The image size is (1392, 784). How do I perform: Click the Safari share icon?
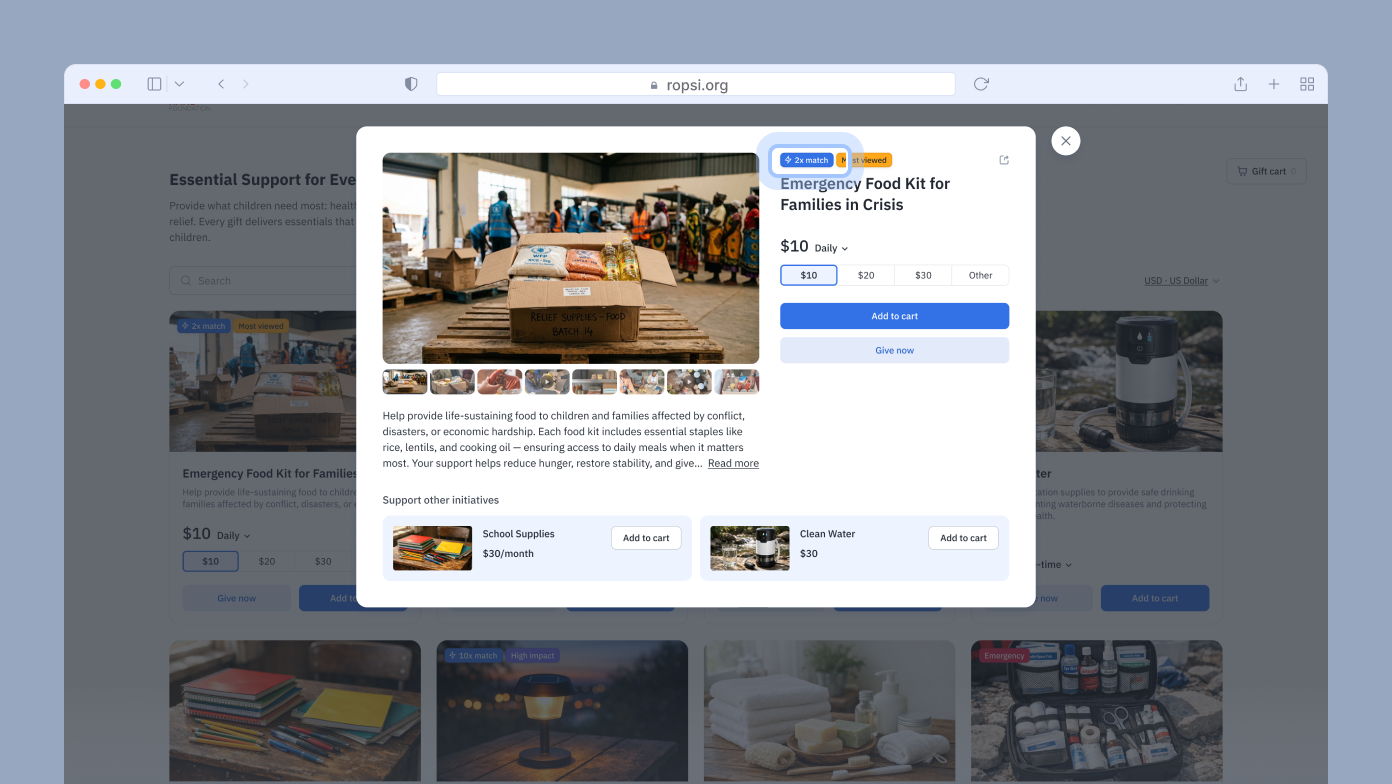[x=1240, y=84]
